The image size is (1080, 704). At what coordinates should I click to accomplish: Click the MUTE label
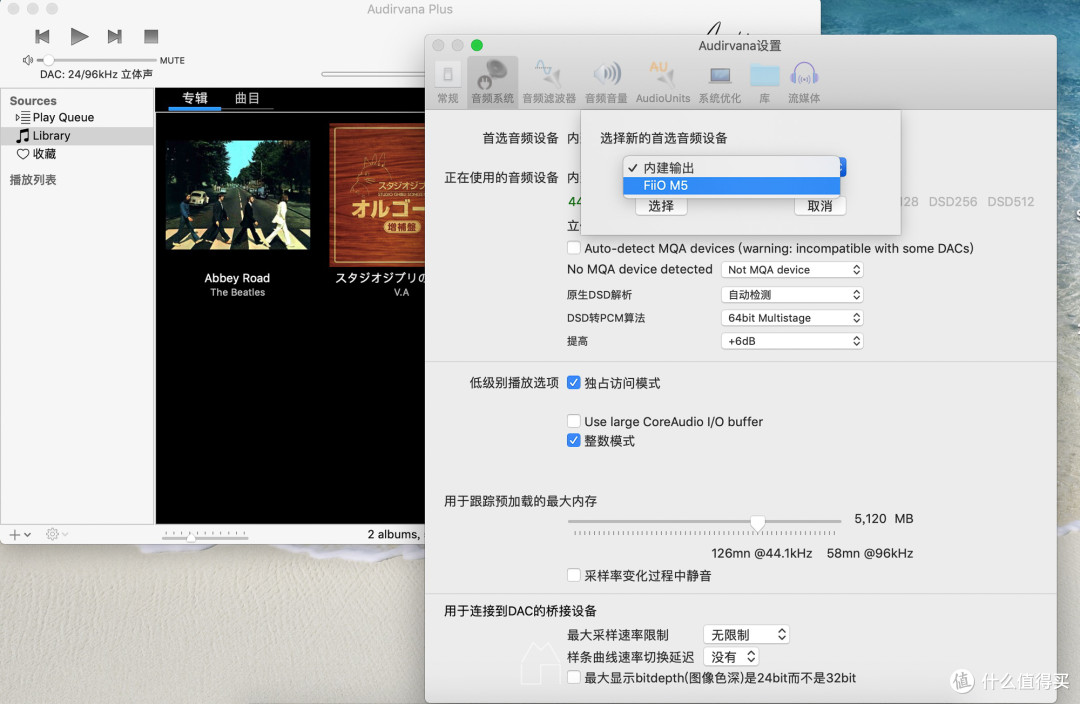[x=172, y=61]
